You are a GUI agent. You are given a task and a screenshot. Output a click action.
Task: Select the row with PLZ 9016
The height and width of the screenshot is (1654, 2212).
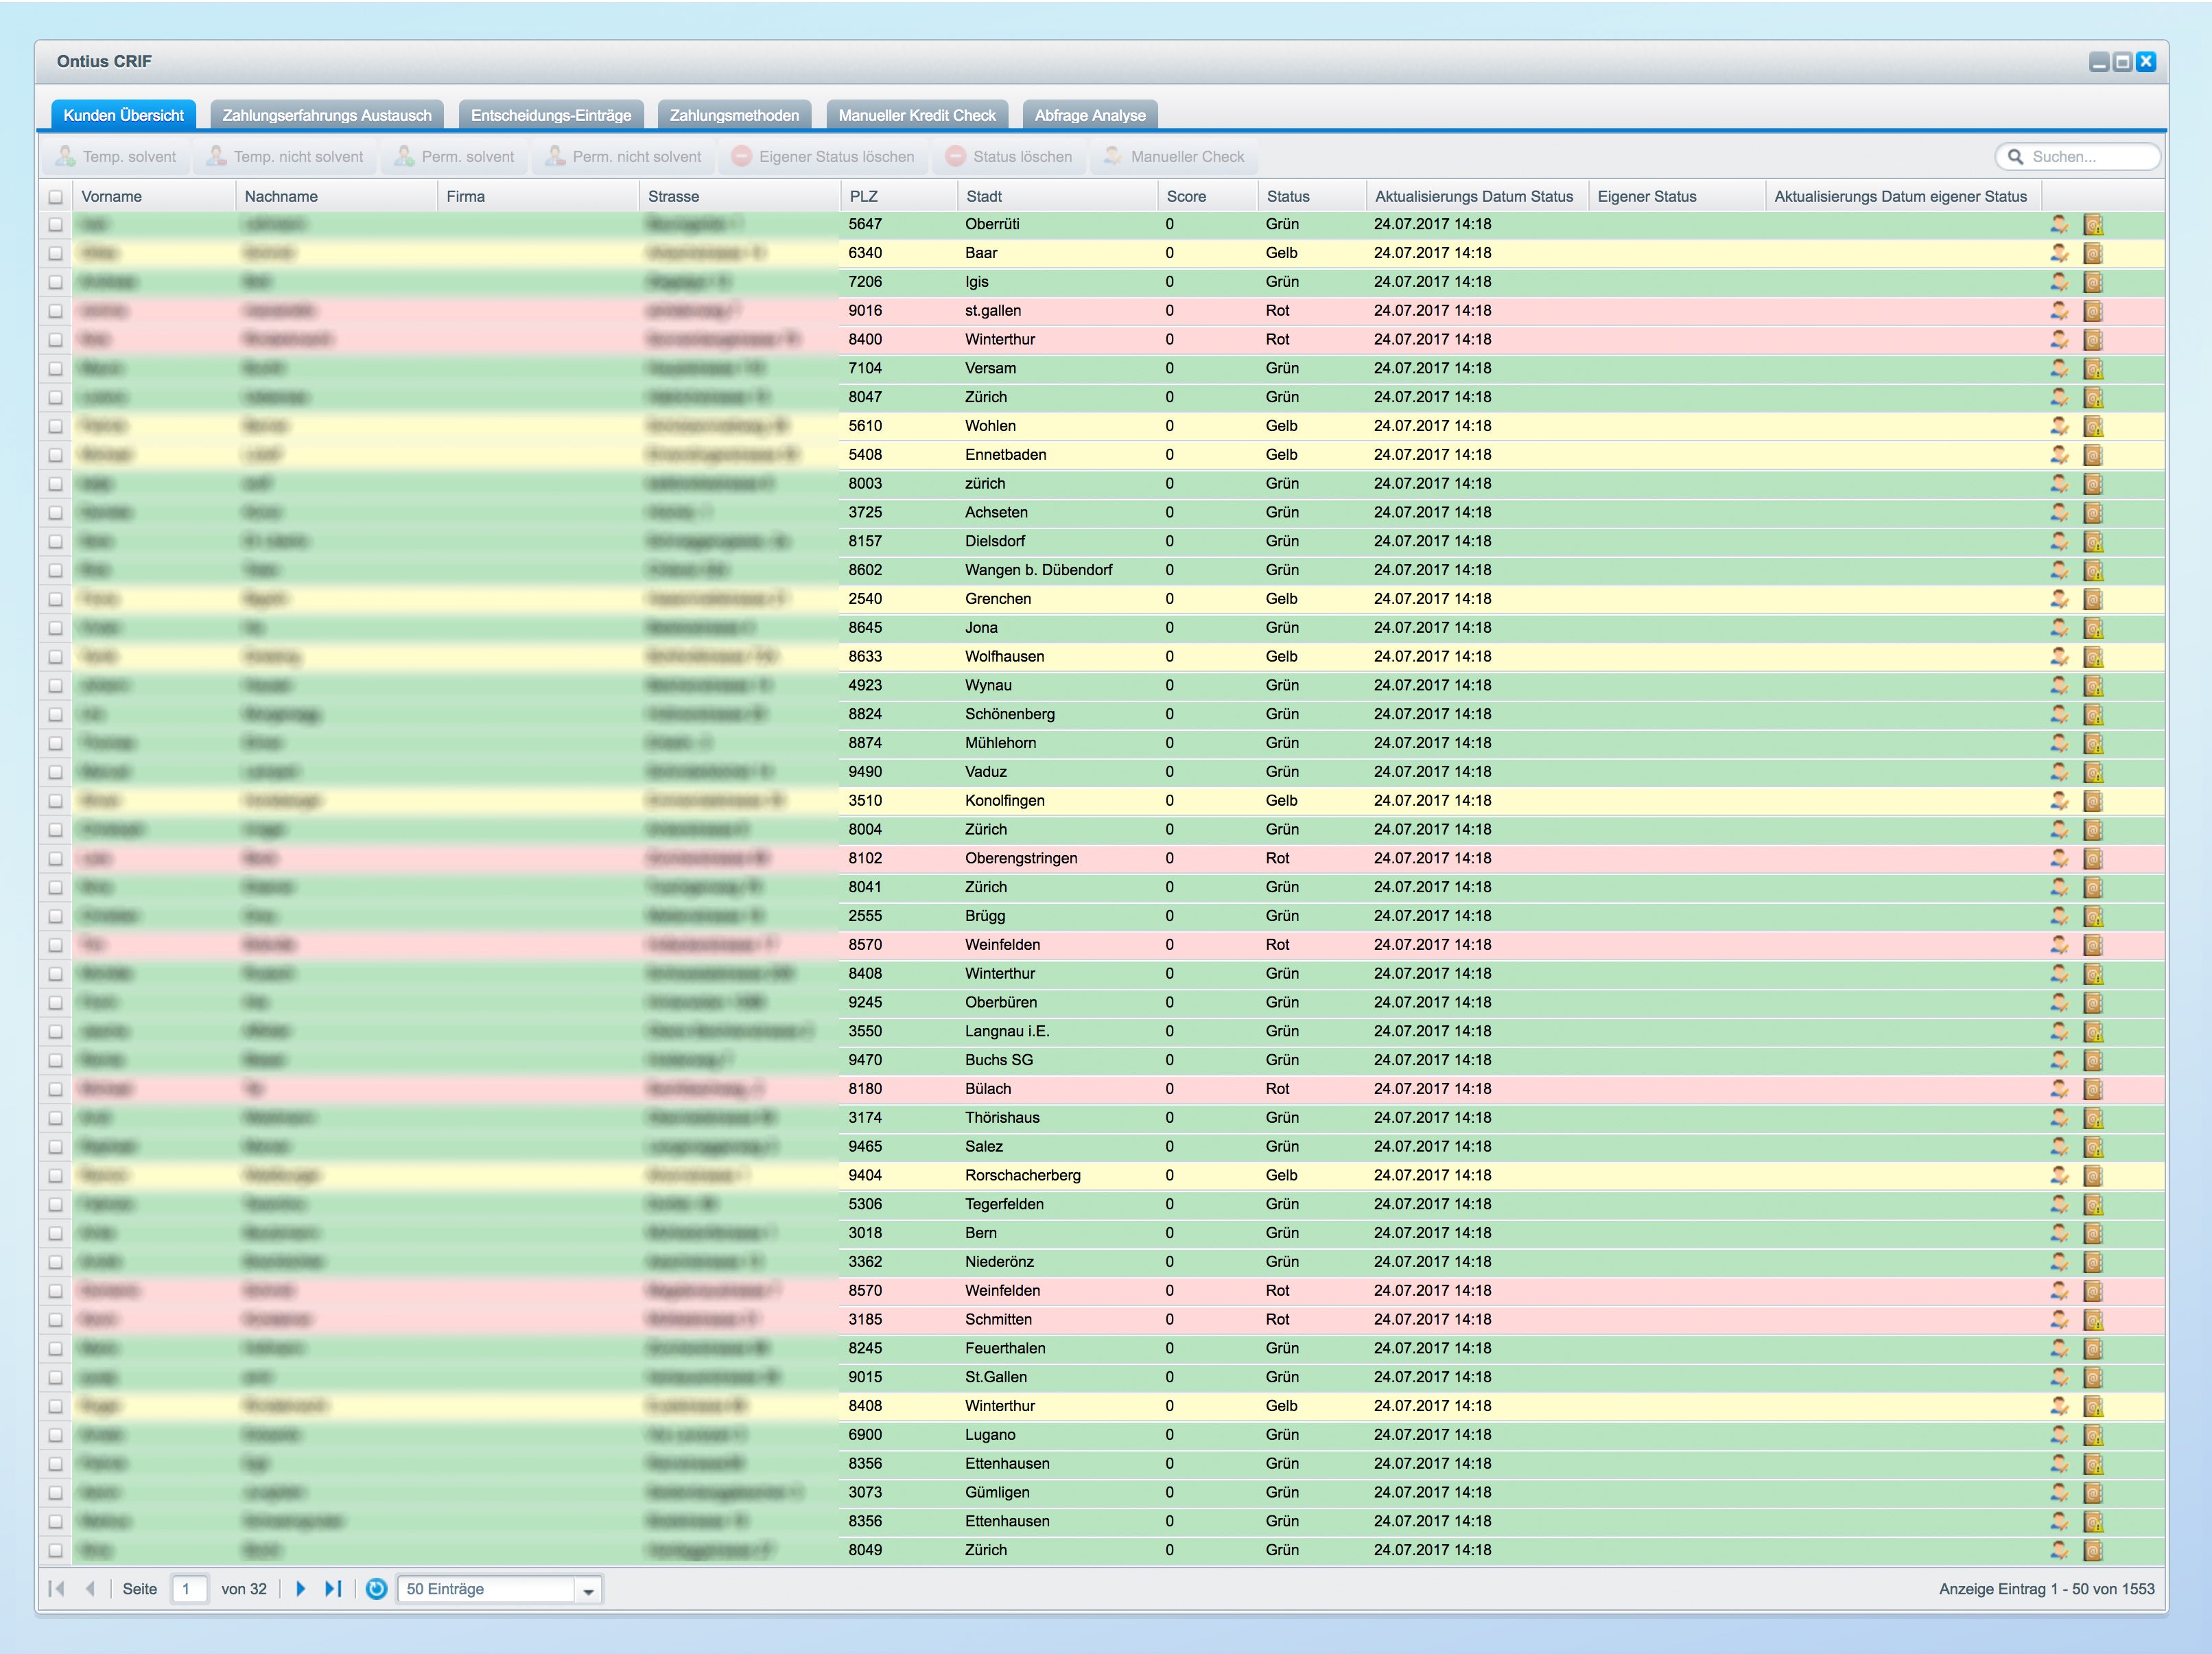[55, 312]
